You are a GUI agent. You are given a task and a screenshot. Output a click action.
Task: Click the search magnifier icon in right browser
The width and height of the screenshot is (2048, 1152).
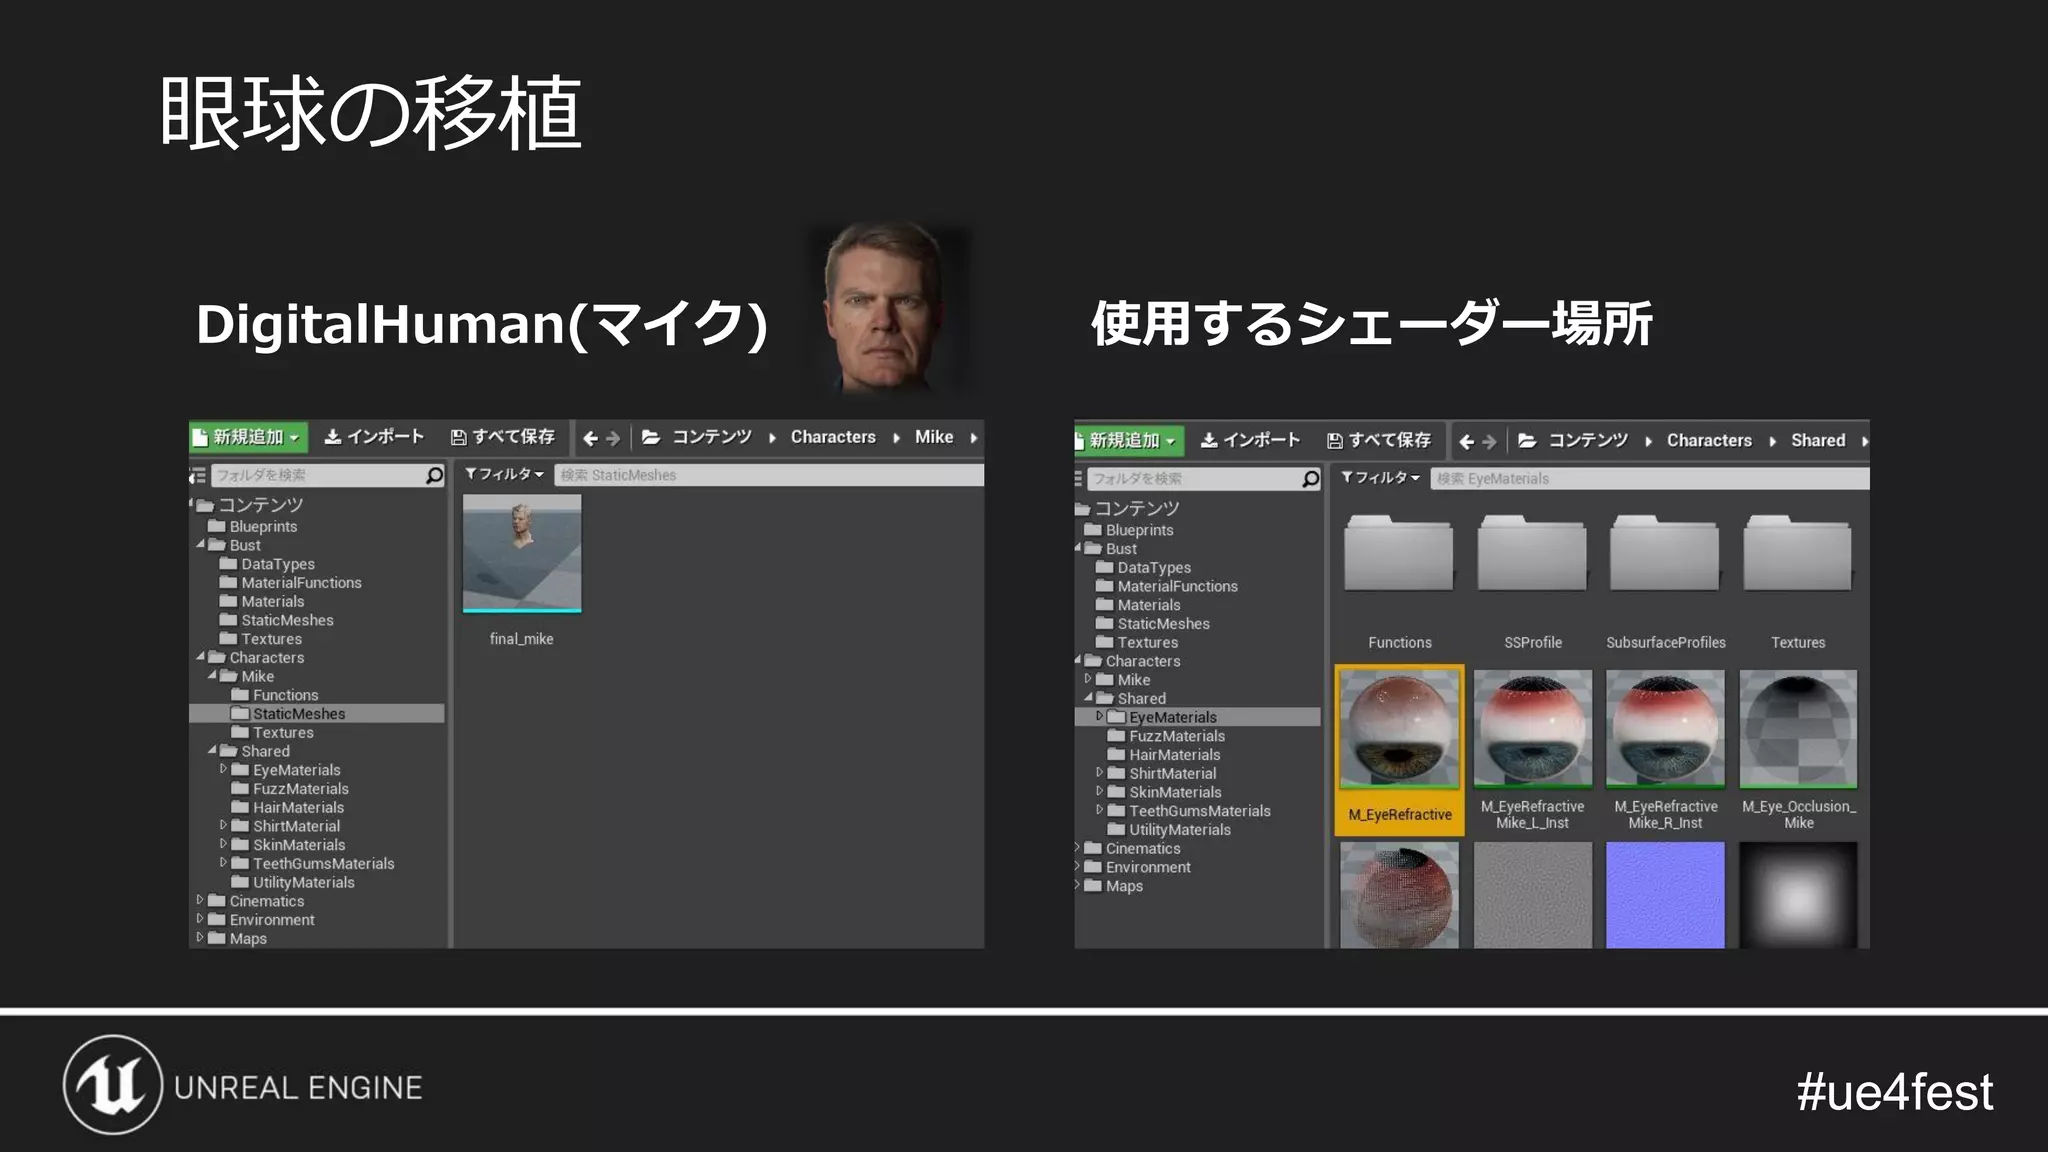click(x=1310, y=479)
